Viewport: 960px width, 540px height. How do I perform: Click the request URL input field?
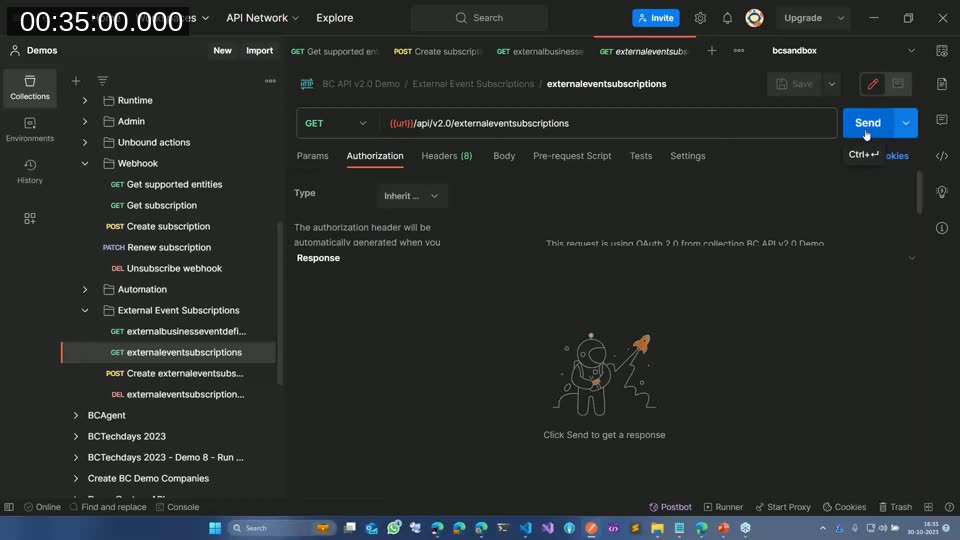point(607,123)
